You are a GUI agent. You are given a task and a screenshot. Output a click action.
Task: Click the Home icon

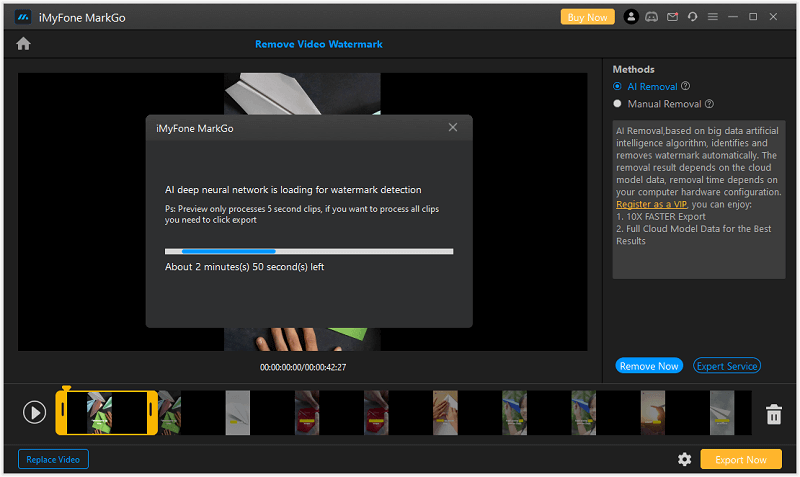[x=23, y=44]
